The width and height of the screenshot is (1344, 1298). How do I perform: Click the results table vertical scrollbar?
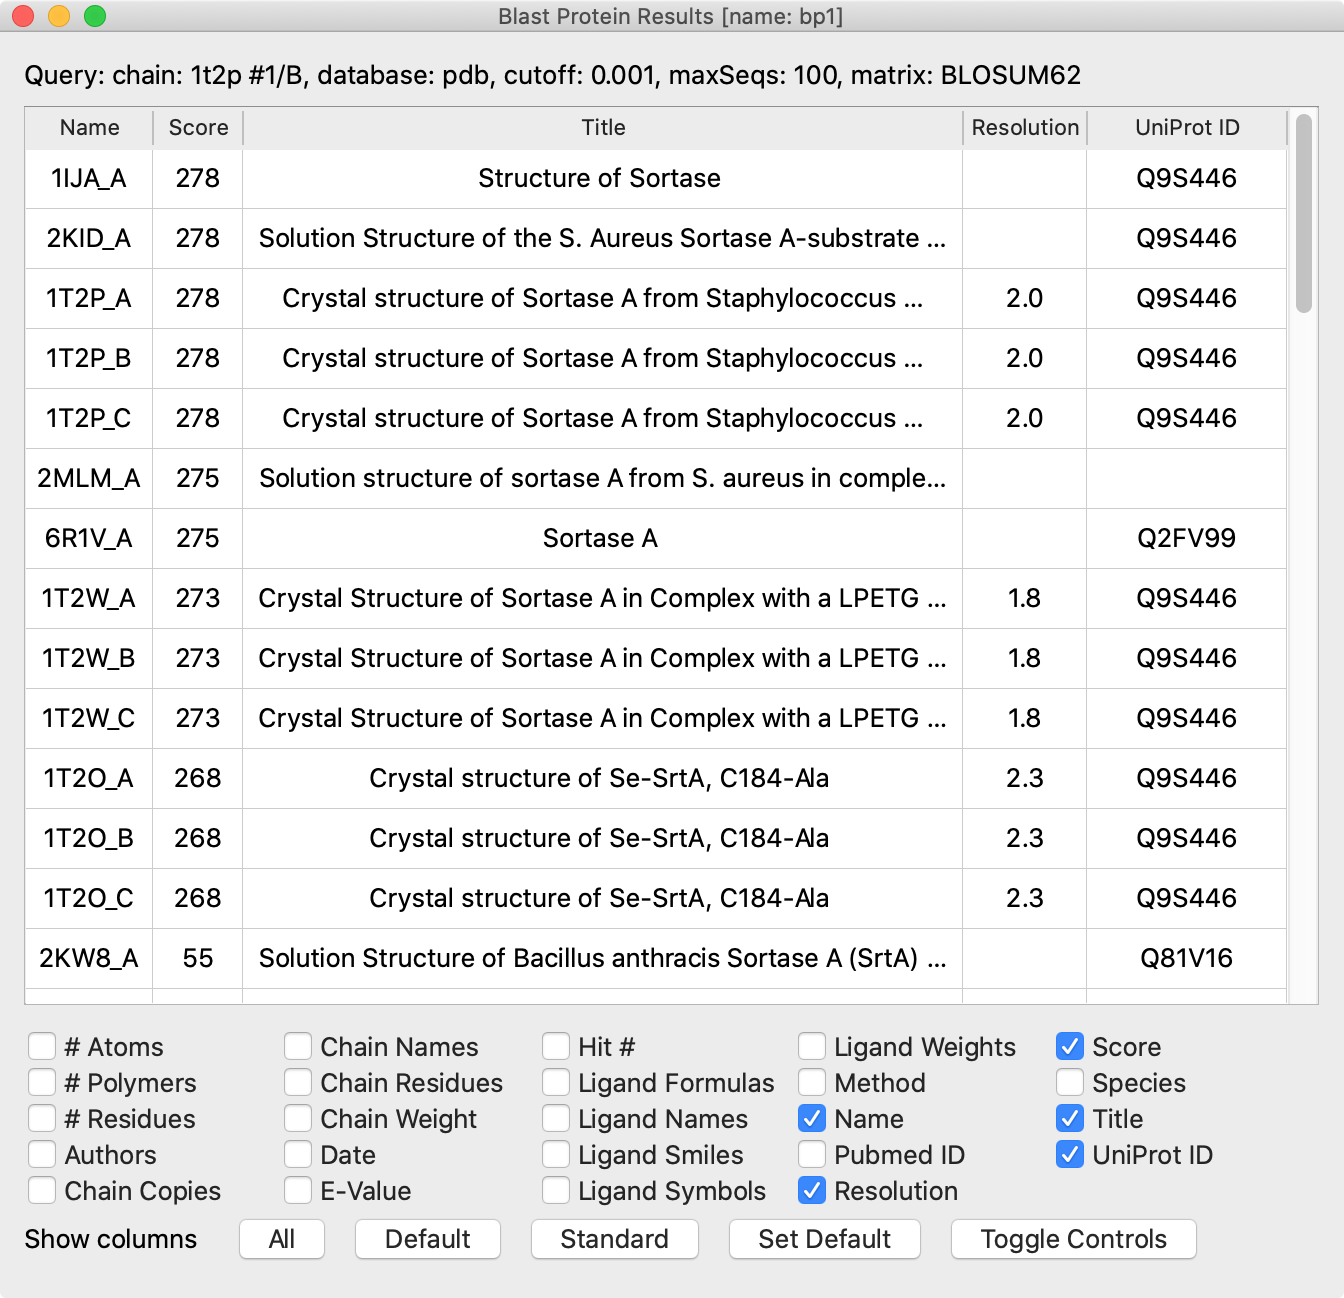point(1303,215)
